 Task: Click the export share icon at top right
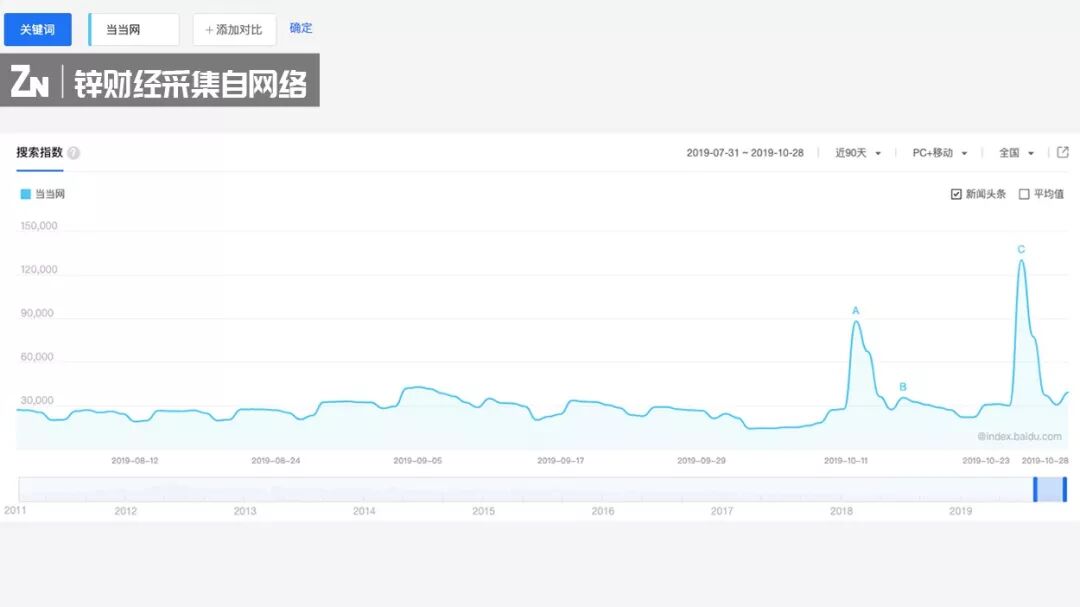click(x=1063, y=152)
